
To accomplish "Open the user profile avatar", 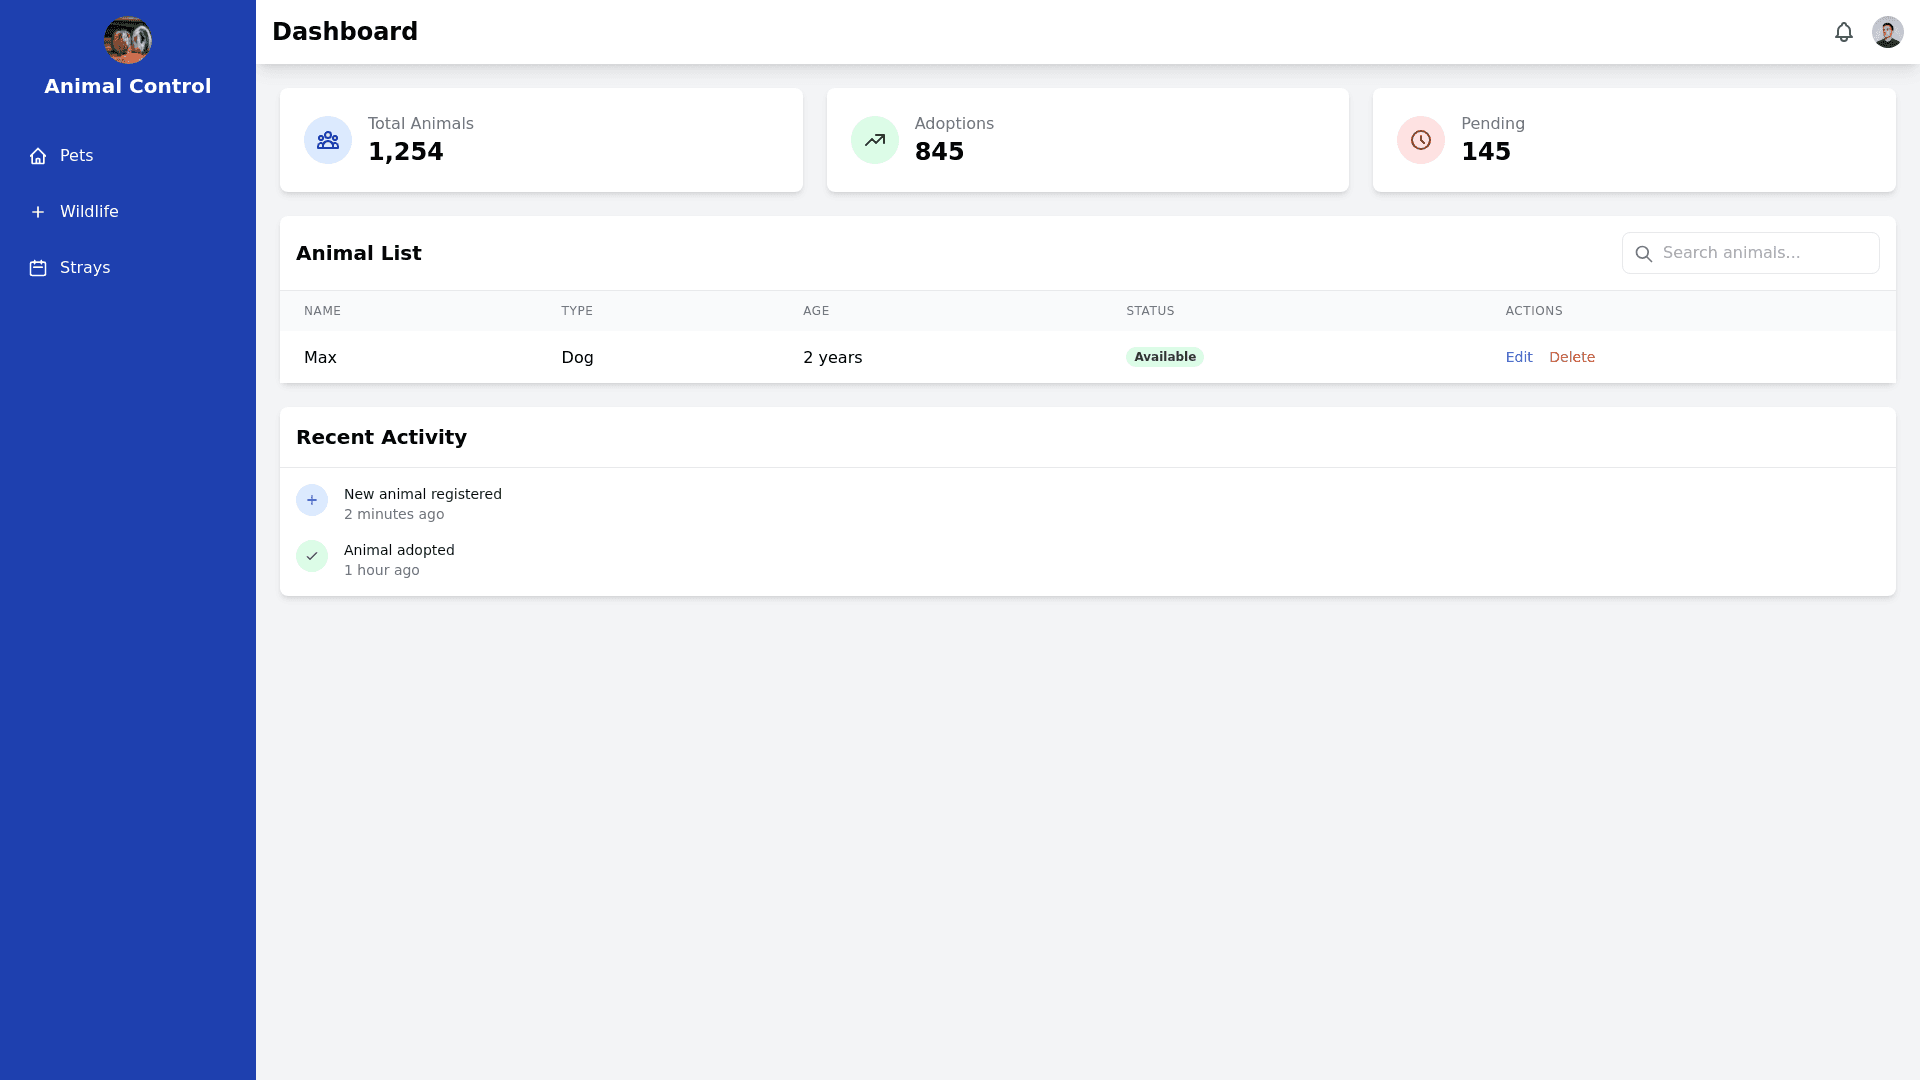I will click(1887, 32).
